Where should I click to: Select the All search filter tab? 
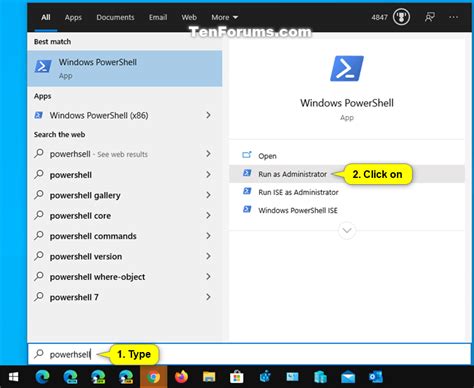[46, 17]
